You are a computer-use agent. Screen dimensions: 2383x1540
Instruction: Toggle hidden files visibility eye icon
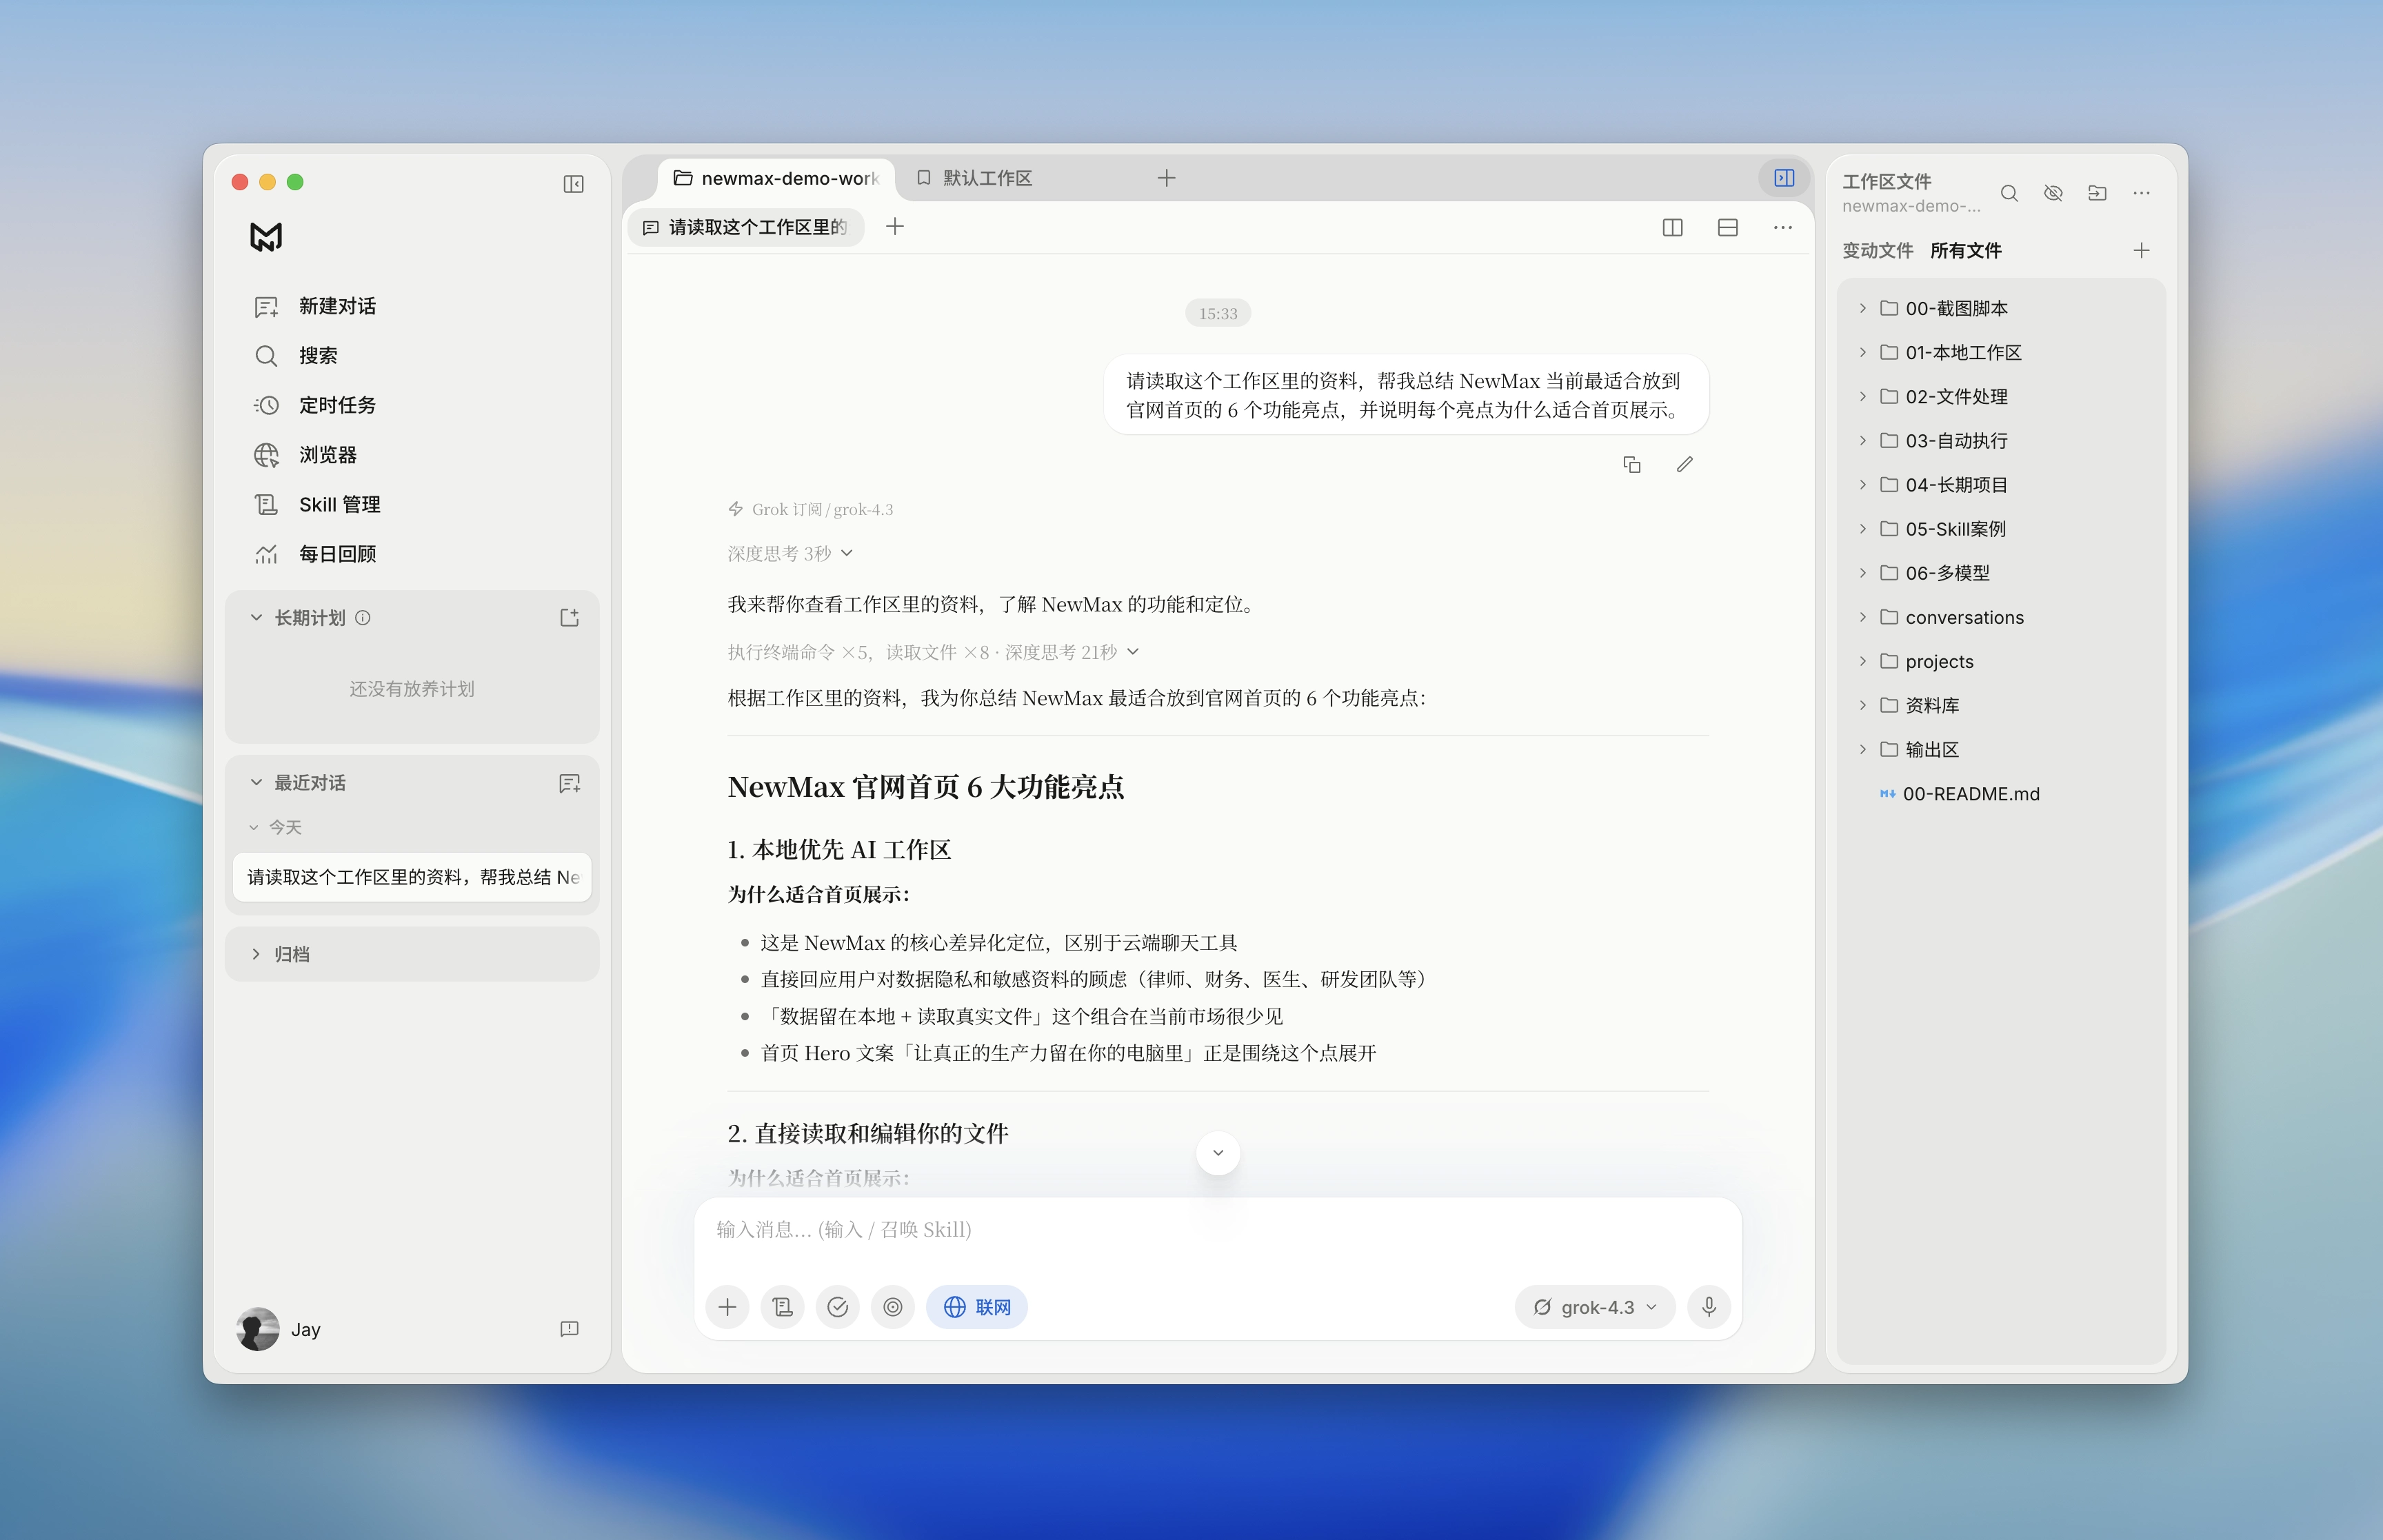click(x=2053, y=194)
